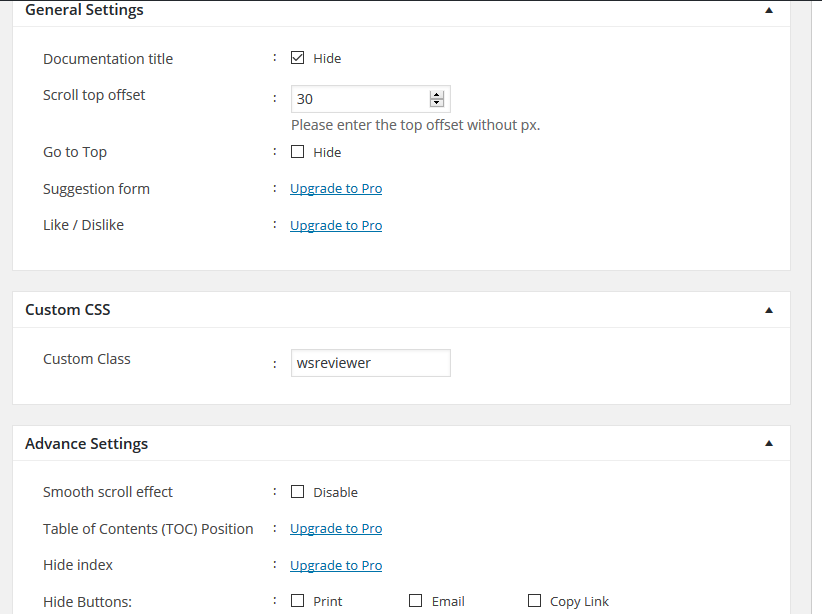Open Upgrade to Pro link for Suggestion form
The width and height of the screenshot is (822, 614).
[x=336, y=189]
